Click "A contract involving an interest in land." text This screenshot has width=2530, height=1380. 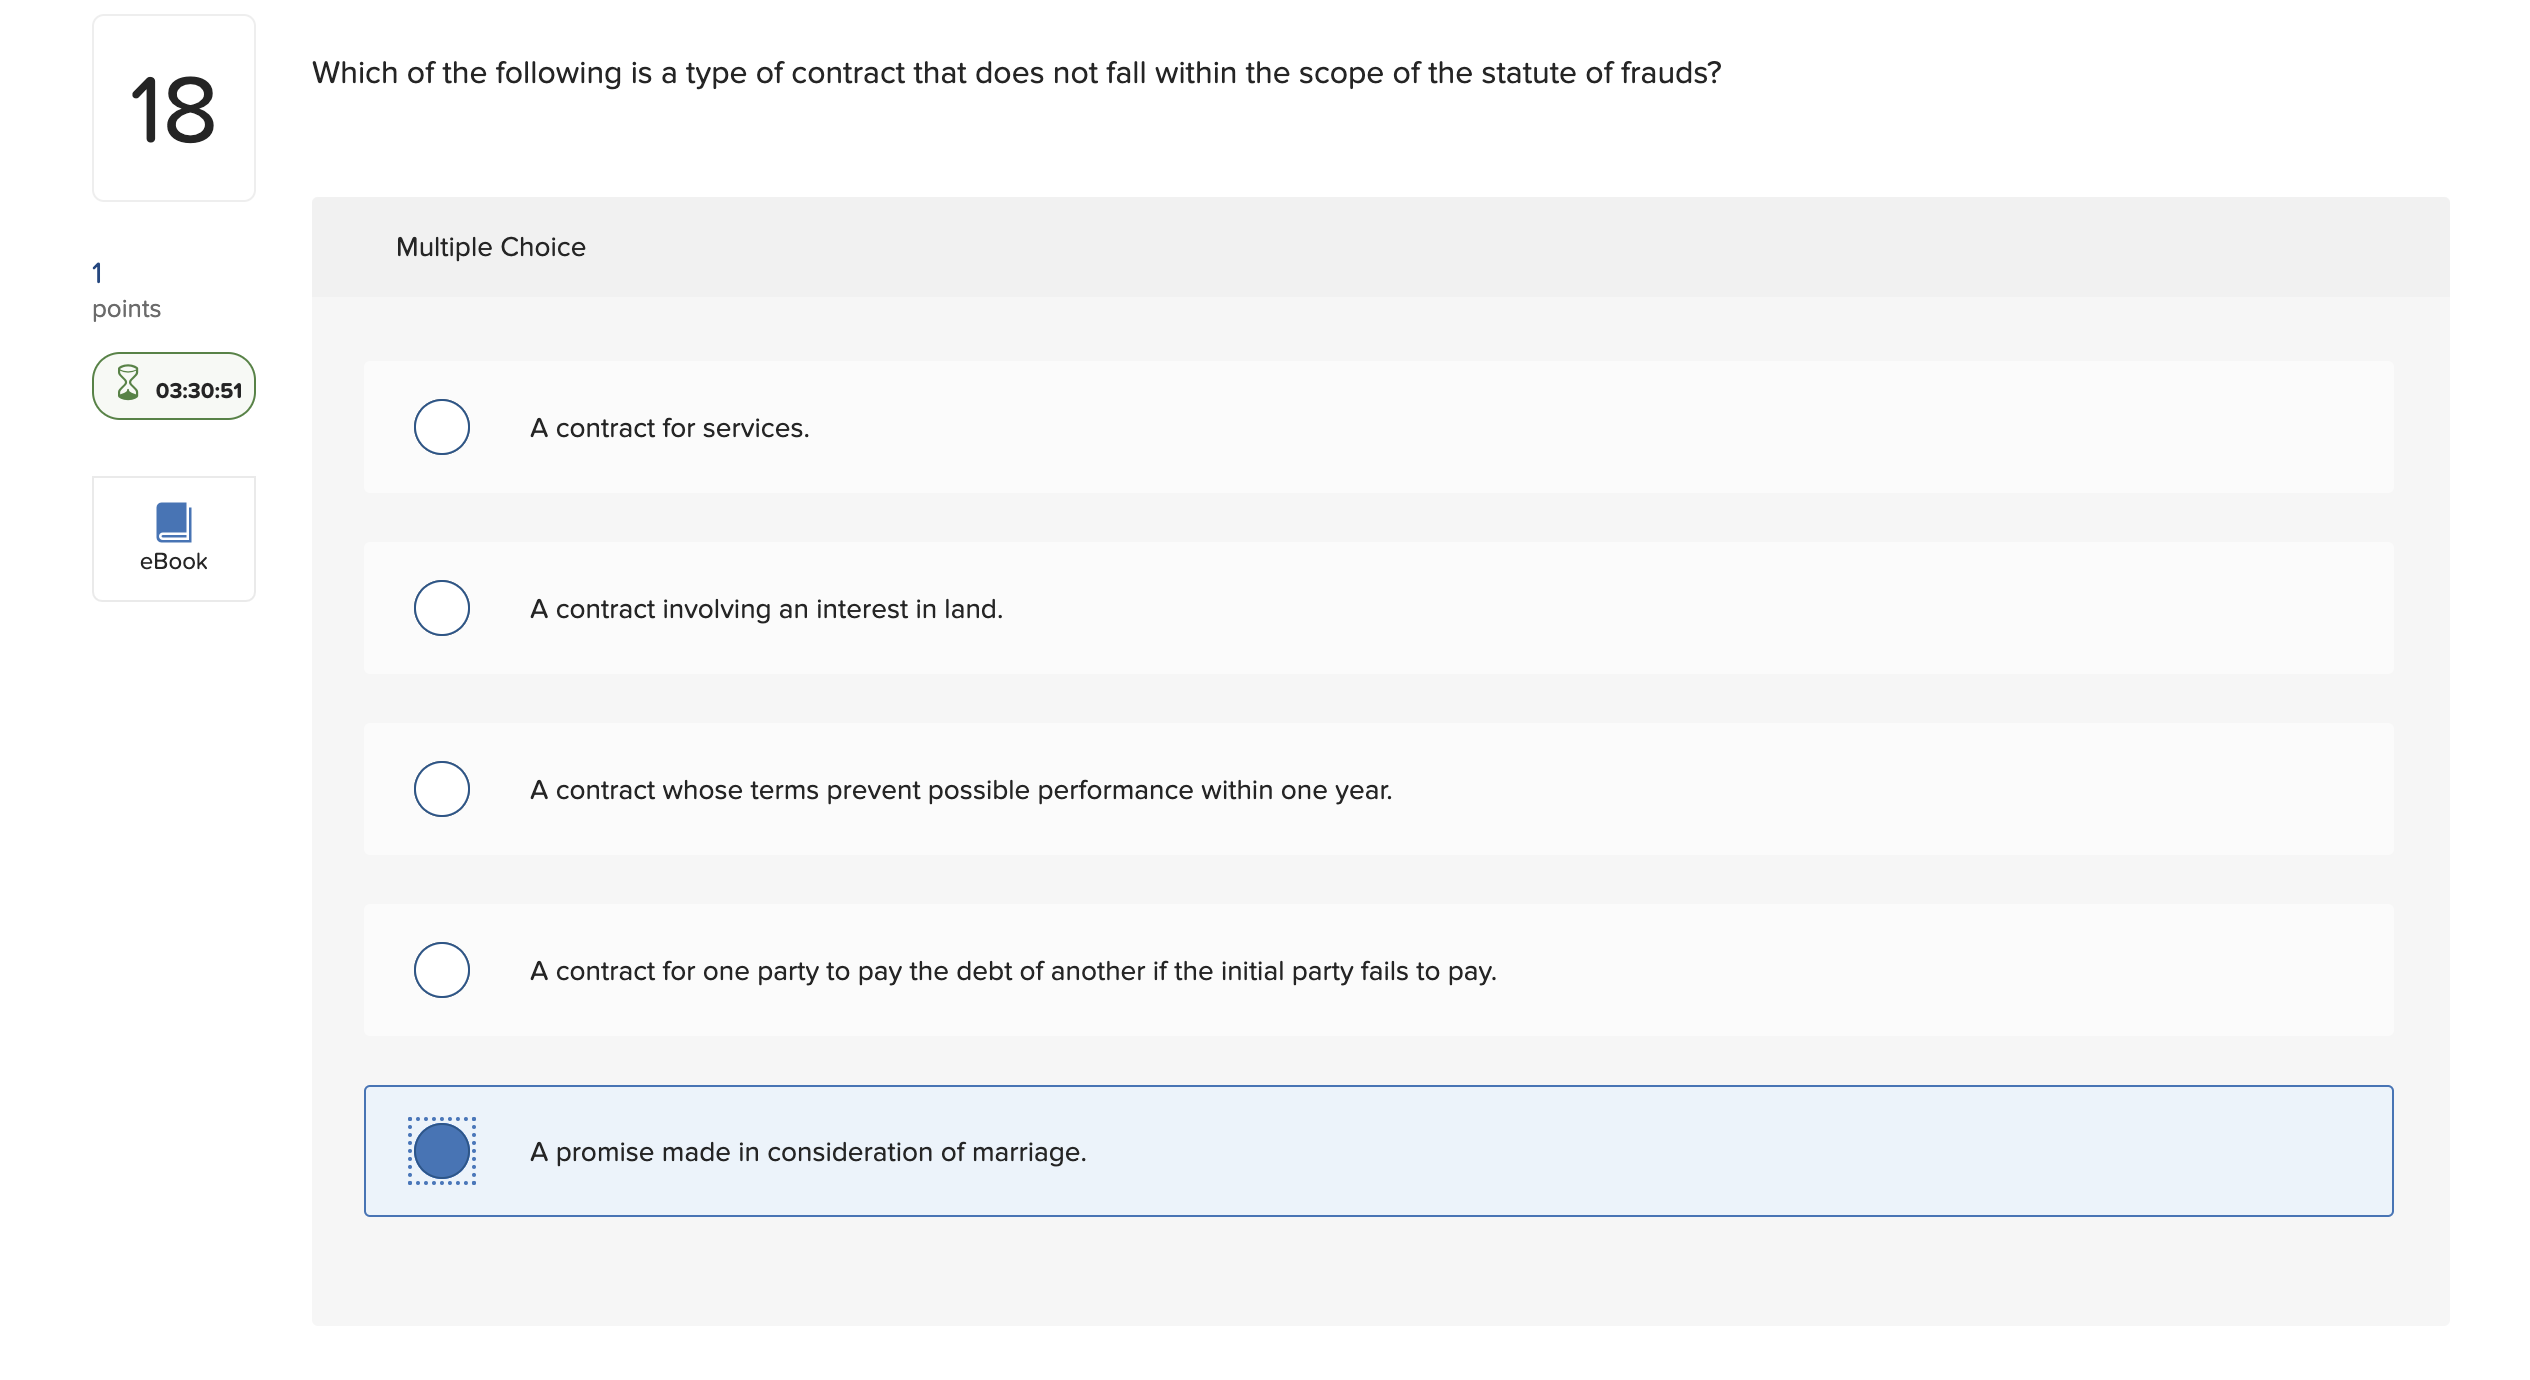click(766, 609)
